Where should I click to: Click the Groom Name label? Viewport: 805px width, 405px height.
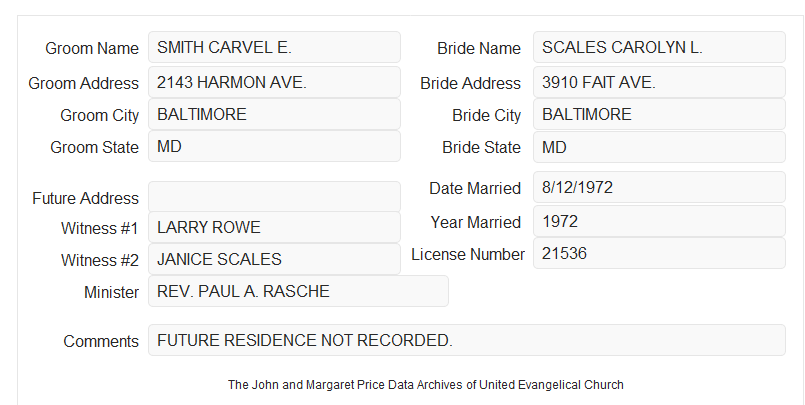tap(92, 48)
